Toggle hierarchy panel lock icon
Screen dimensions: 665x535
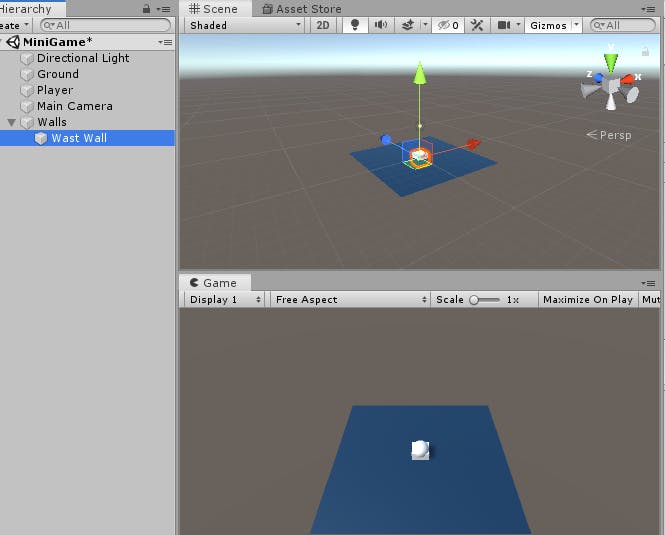click(x=146, y=8)
